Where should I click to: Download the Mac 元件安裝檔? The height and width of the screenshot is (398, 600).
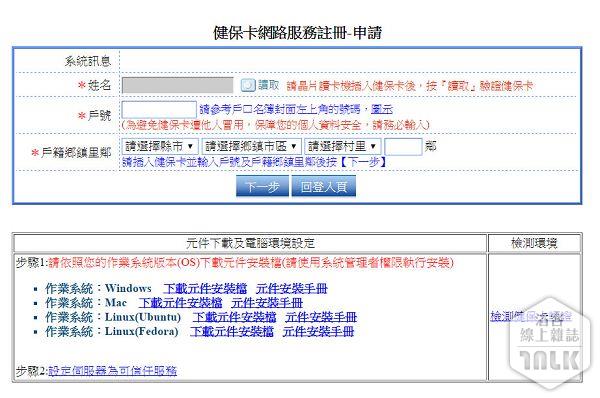[x=180, y=303]
